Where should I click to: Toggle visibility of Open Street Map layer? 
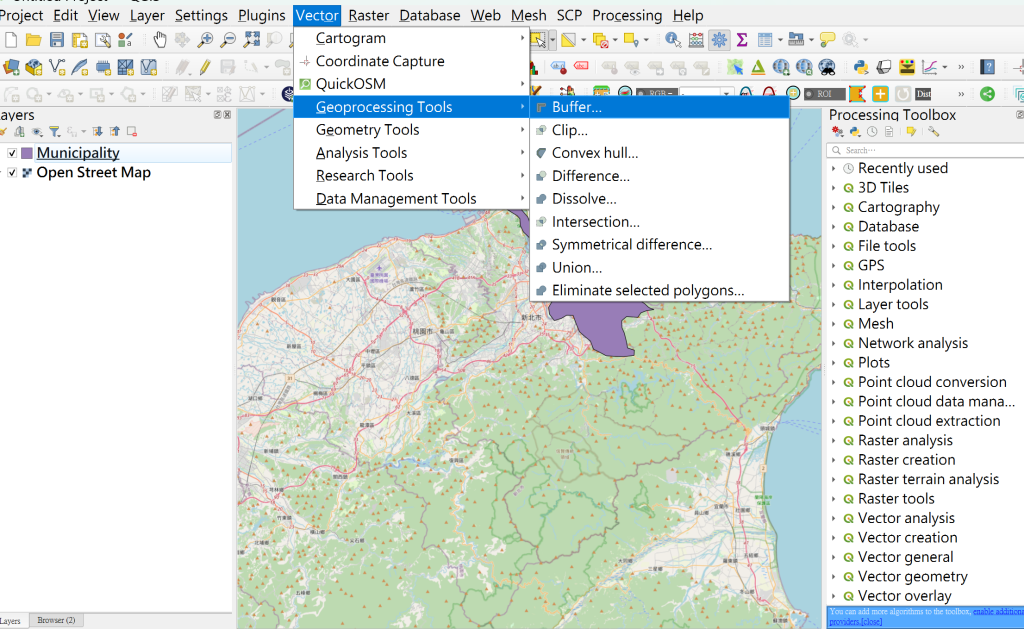pos(12,173)
